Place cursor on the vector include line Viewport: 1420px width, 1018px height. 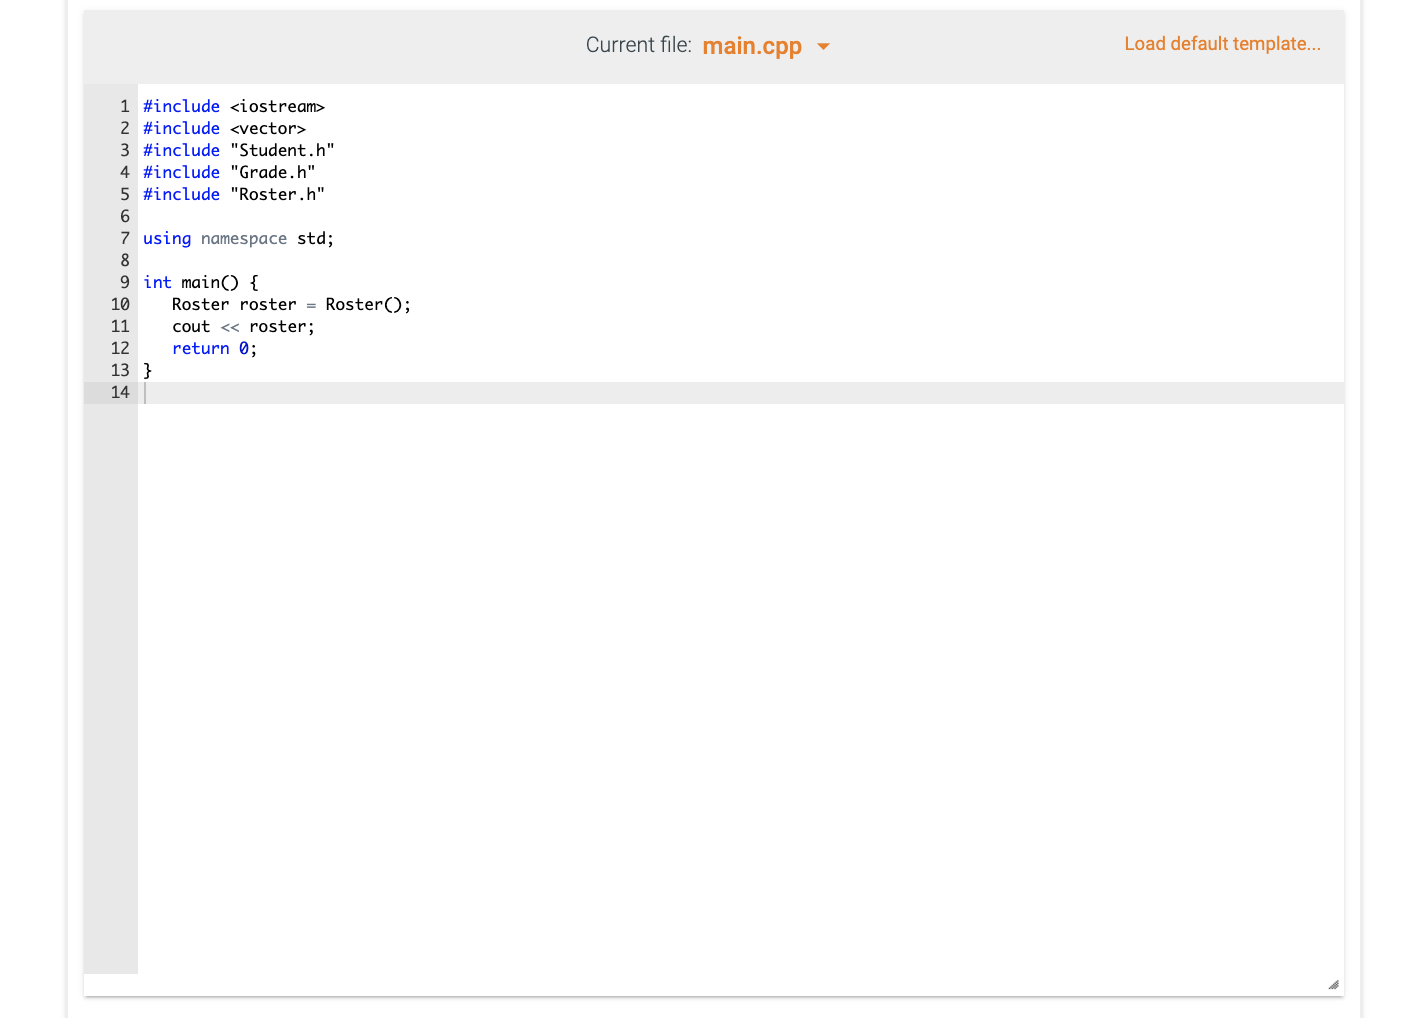224,128
